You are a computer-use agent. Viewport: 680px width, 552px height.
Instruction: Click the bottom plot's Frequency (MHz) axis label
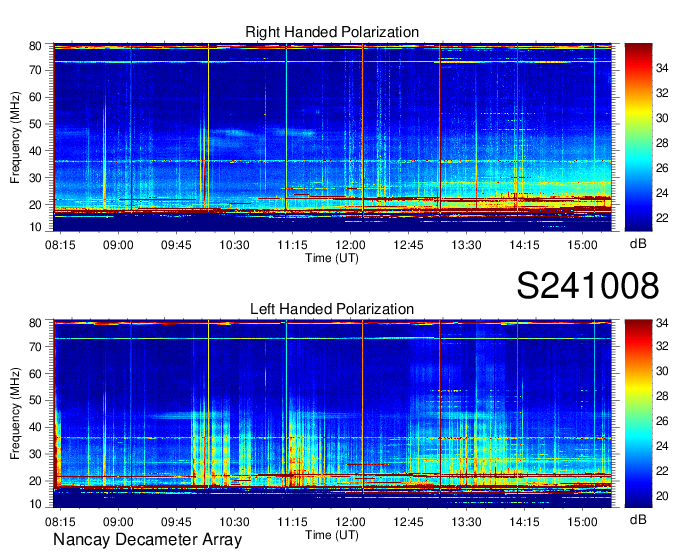pyautogui.click(x=15, y=414)
